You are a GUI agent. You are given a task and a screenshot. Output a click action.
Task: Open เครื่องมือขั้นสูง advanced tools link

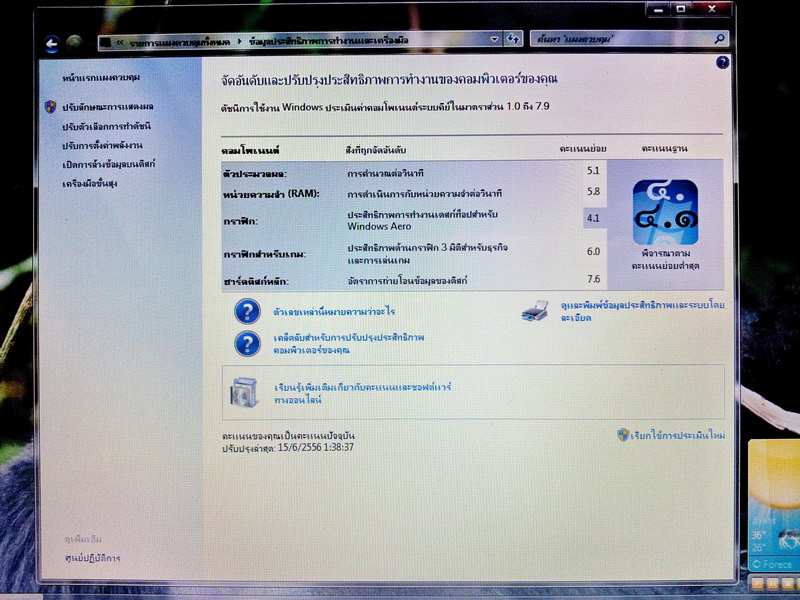click(89, 183)
